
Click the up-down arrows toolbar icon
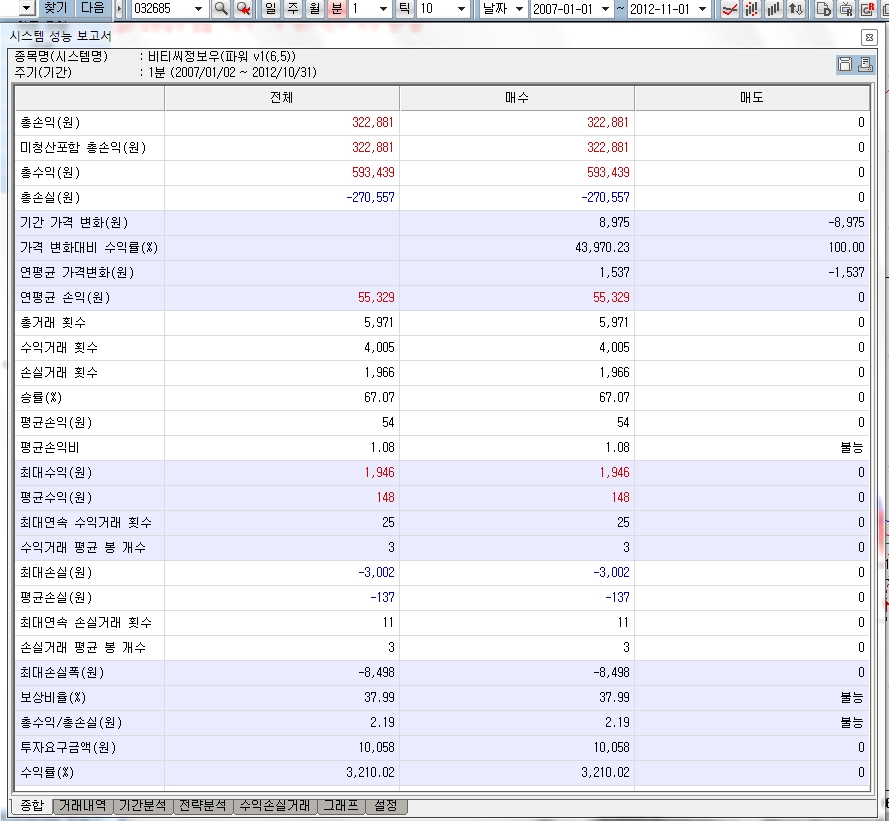click(795, 9)
